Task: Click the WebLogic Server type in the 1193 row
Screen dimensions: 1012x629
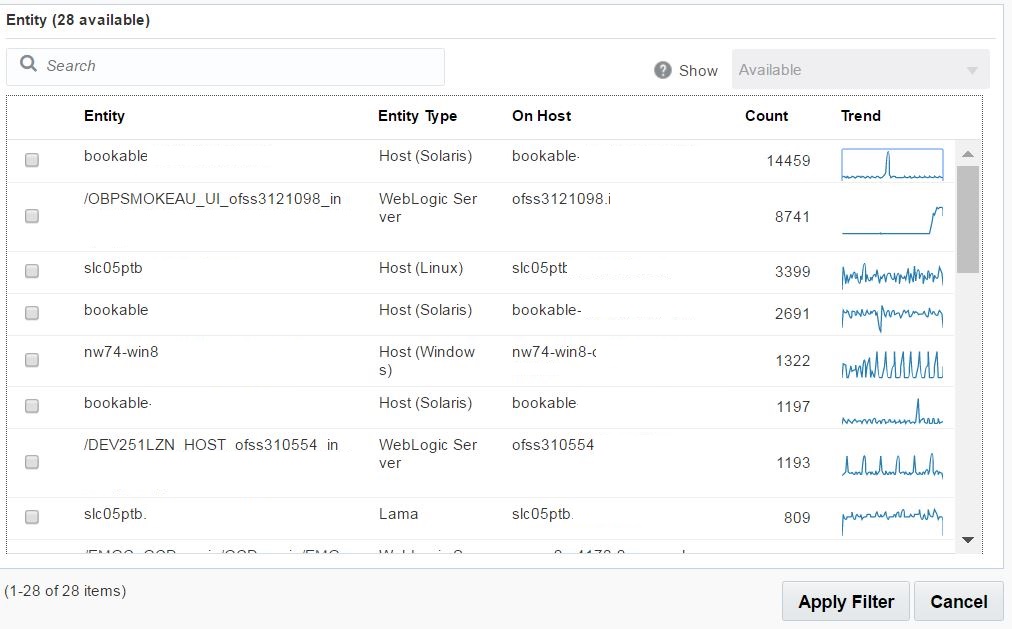Action: tap(428, 454)
